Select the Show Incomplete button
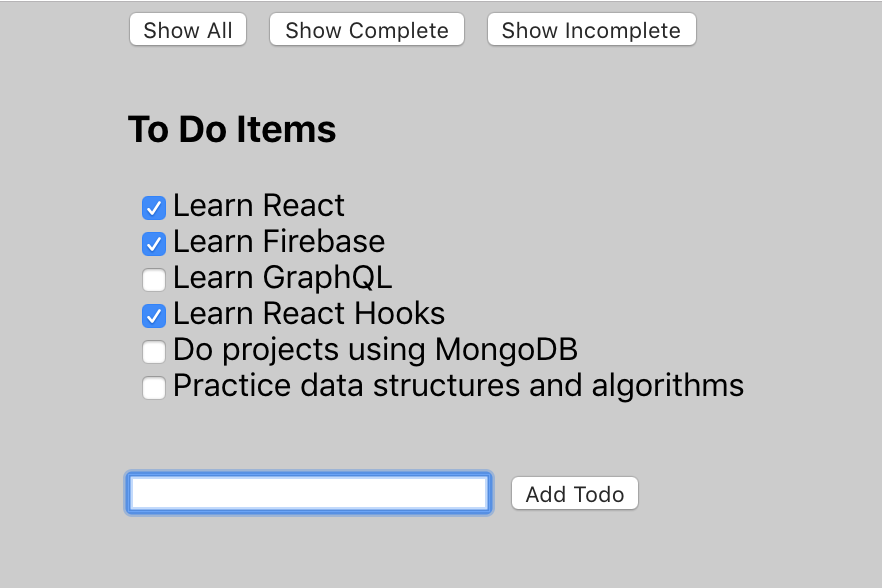 point(591,30)
